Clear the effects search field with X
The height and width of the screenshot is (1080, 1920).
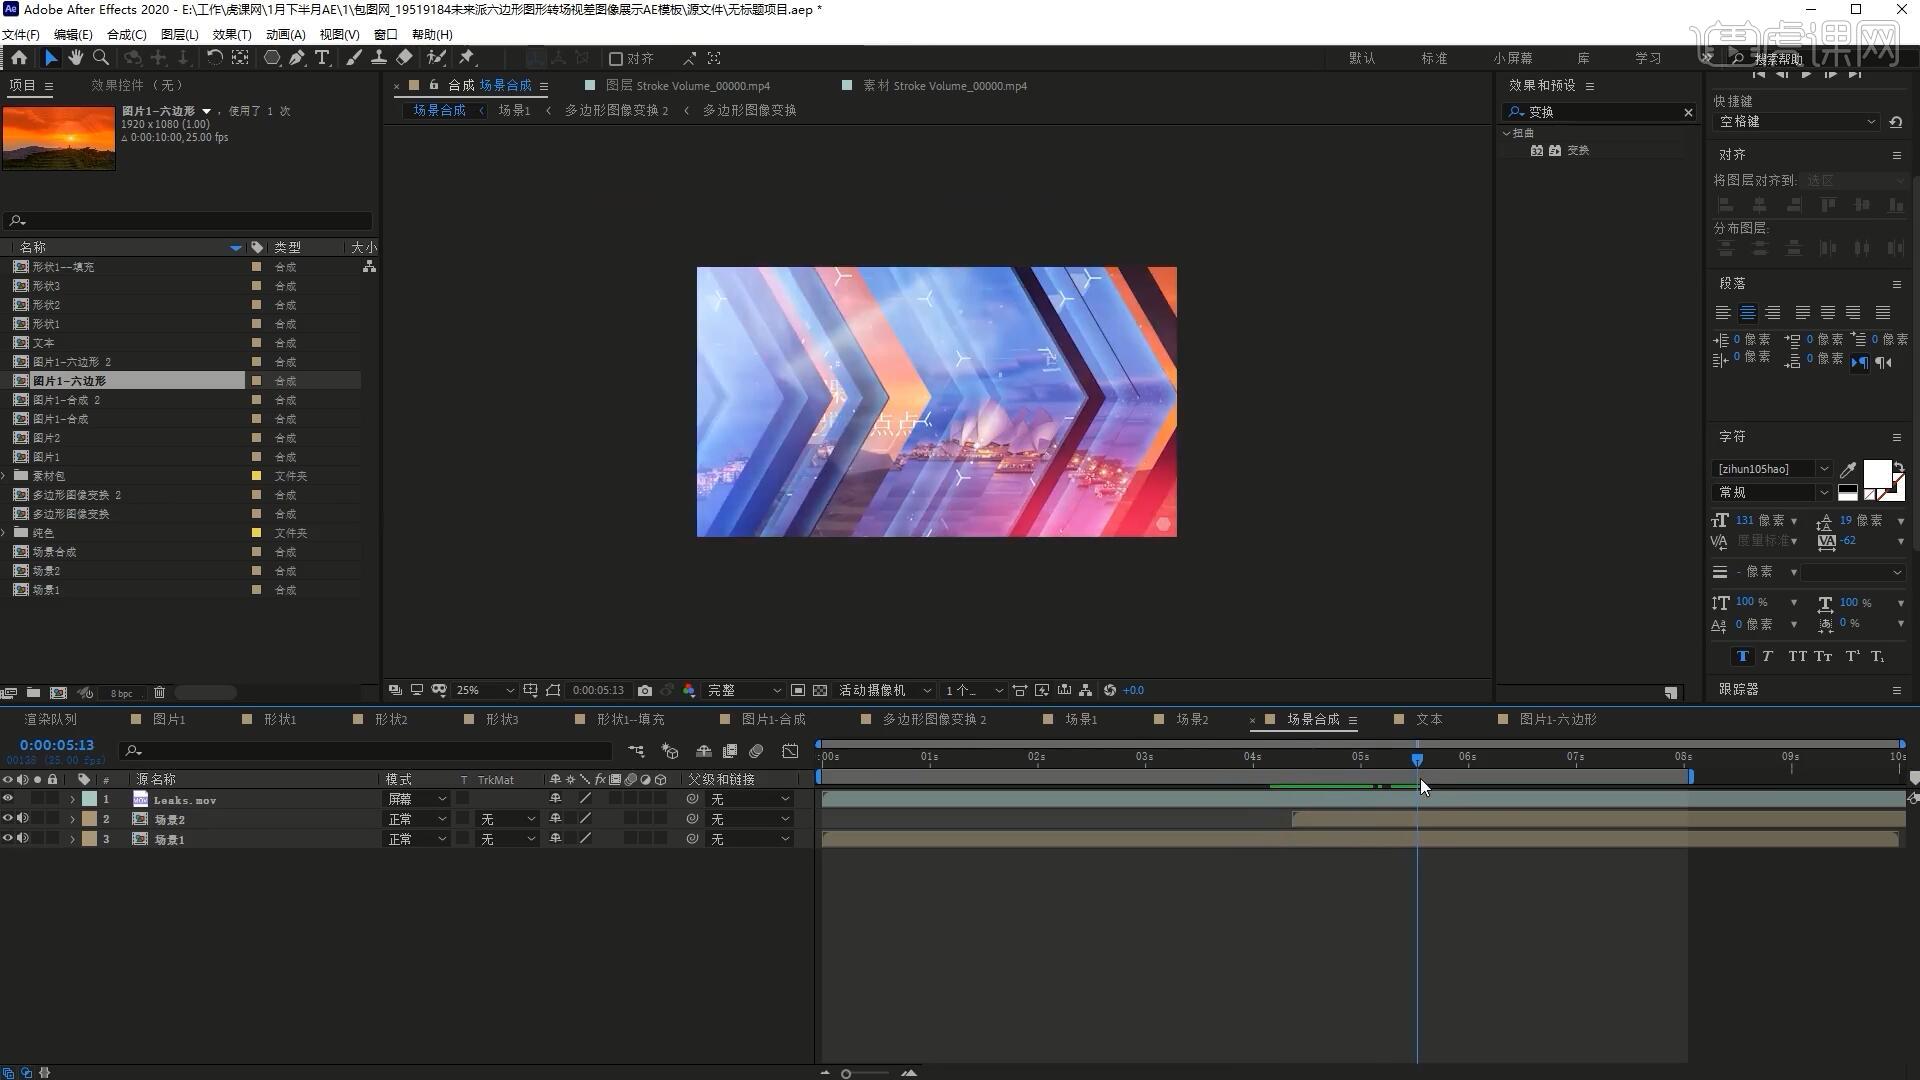tap(1688, 112)
